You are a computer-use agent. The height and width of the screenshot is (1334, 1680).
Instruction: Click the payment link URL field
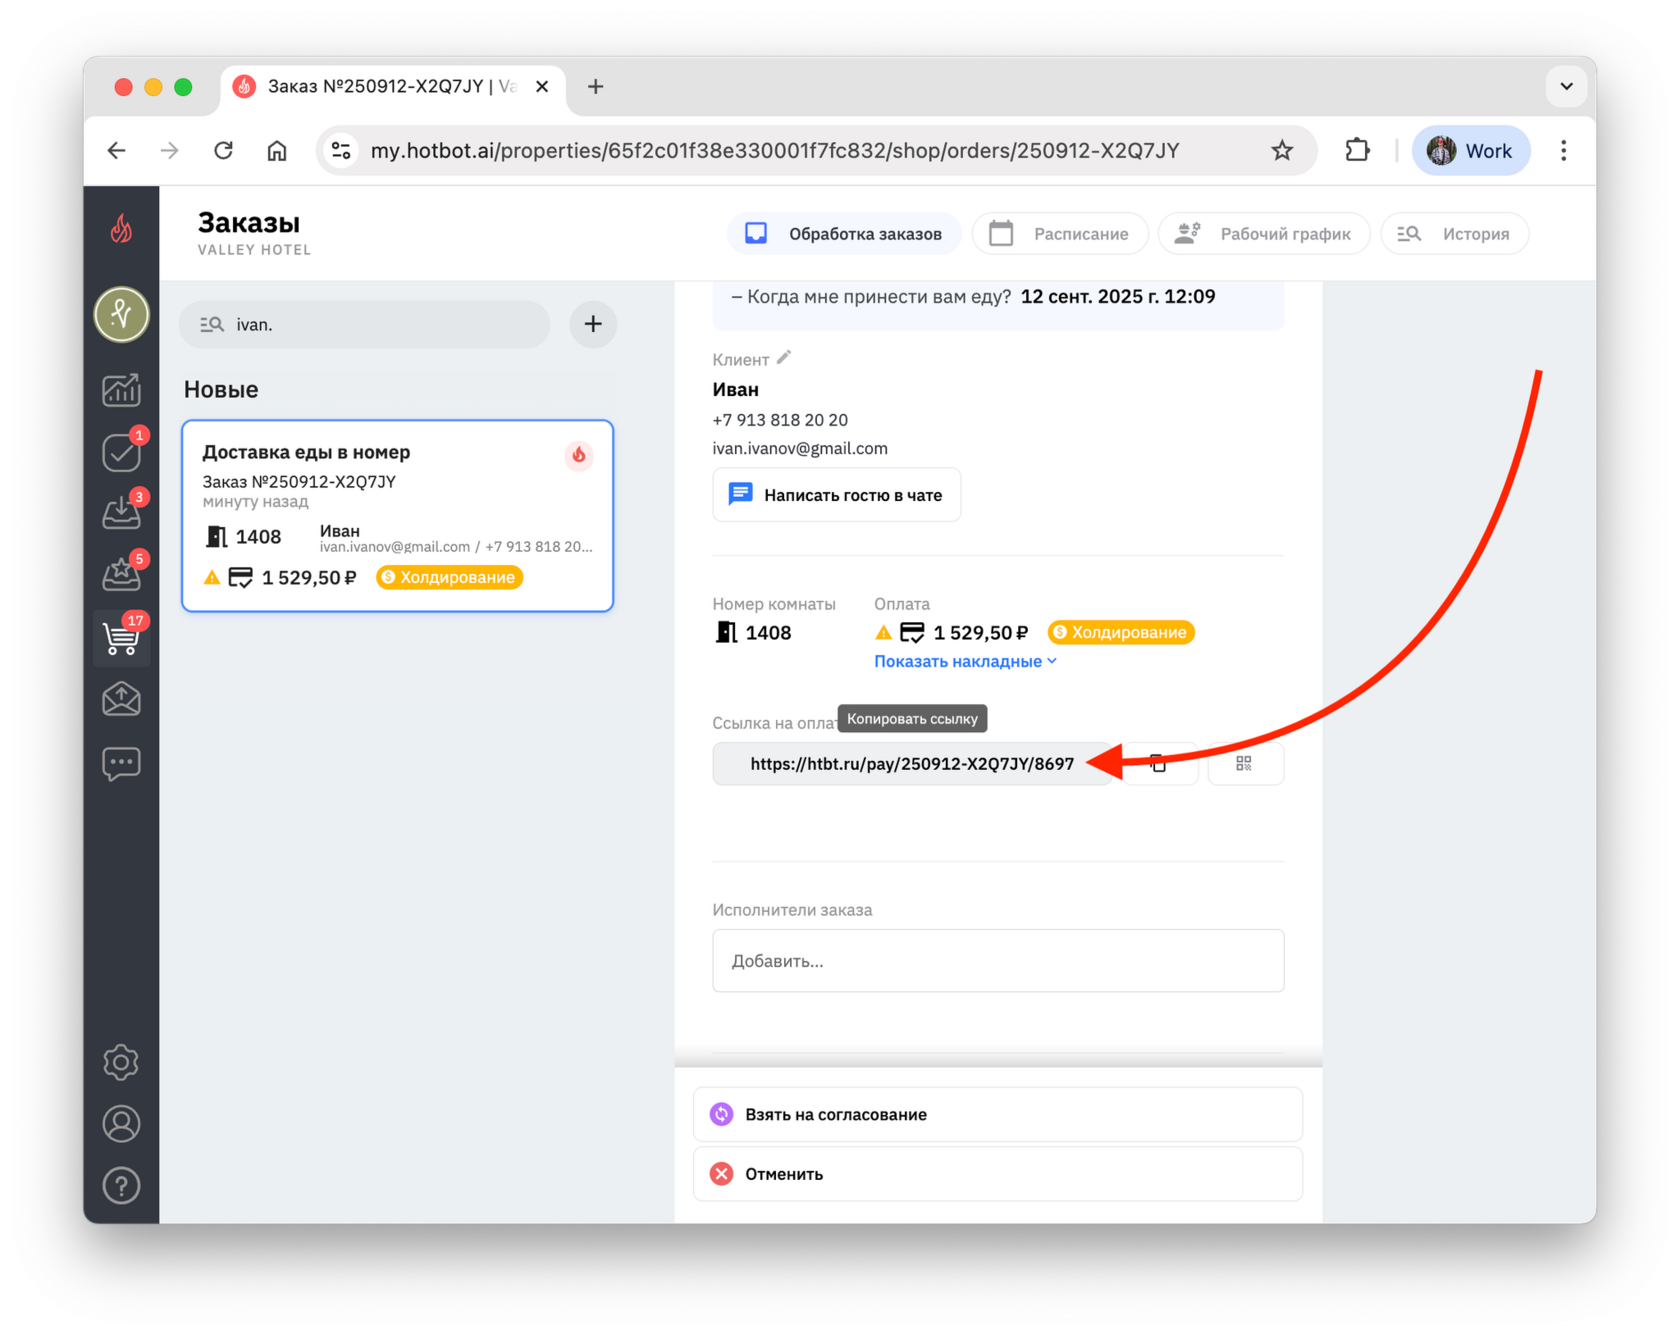912,764
